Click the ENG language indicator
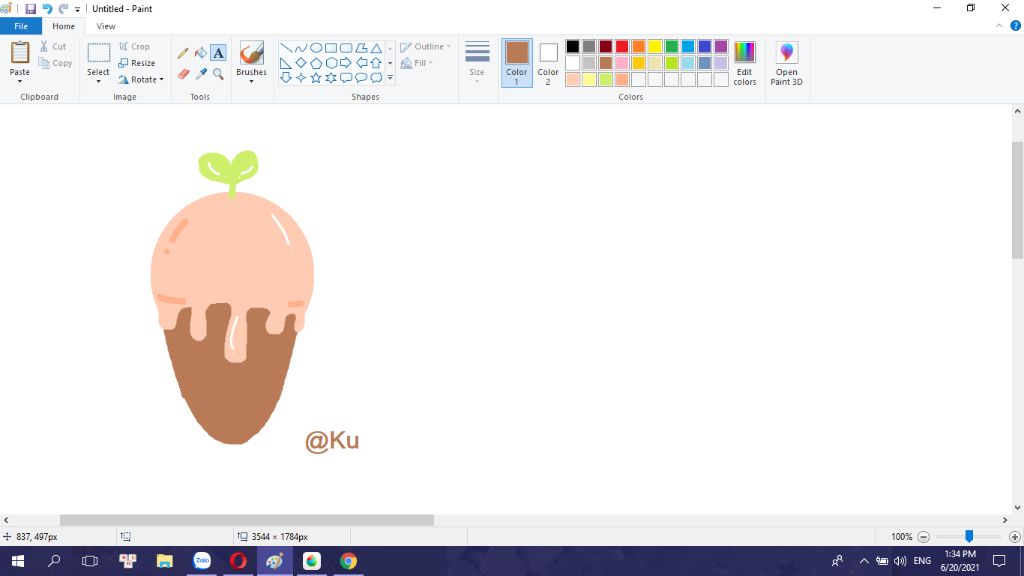Image resolution: width=1024 pixels, height=576 pixels. click(922, 561)
